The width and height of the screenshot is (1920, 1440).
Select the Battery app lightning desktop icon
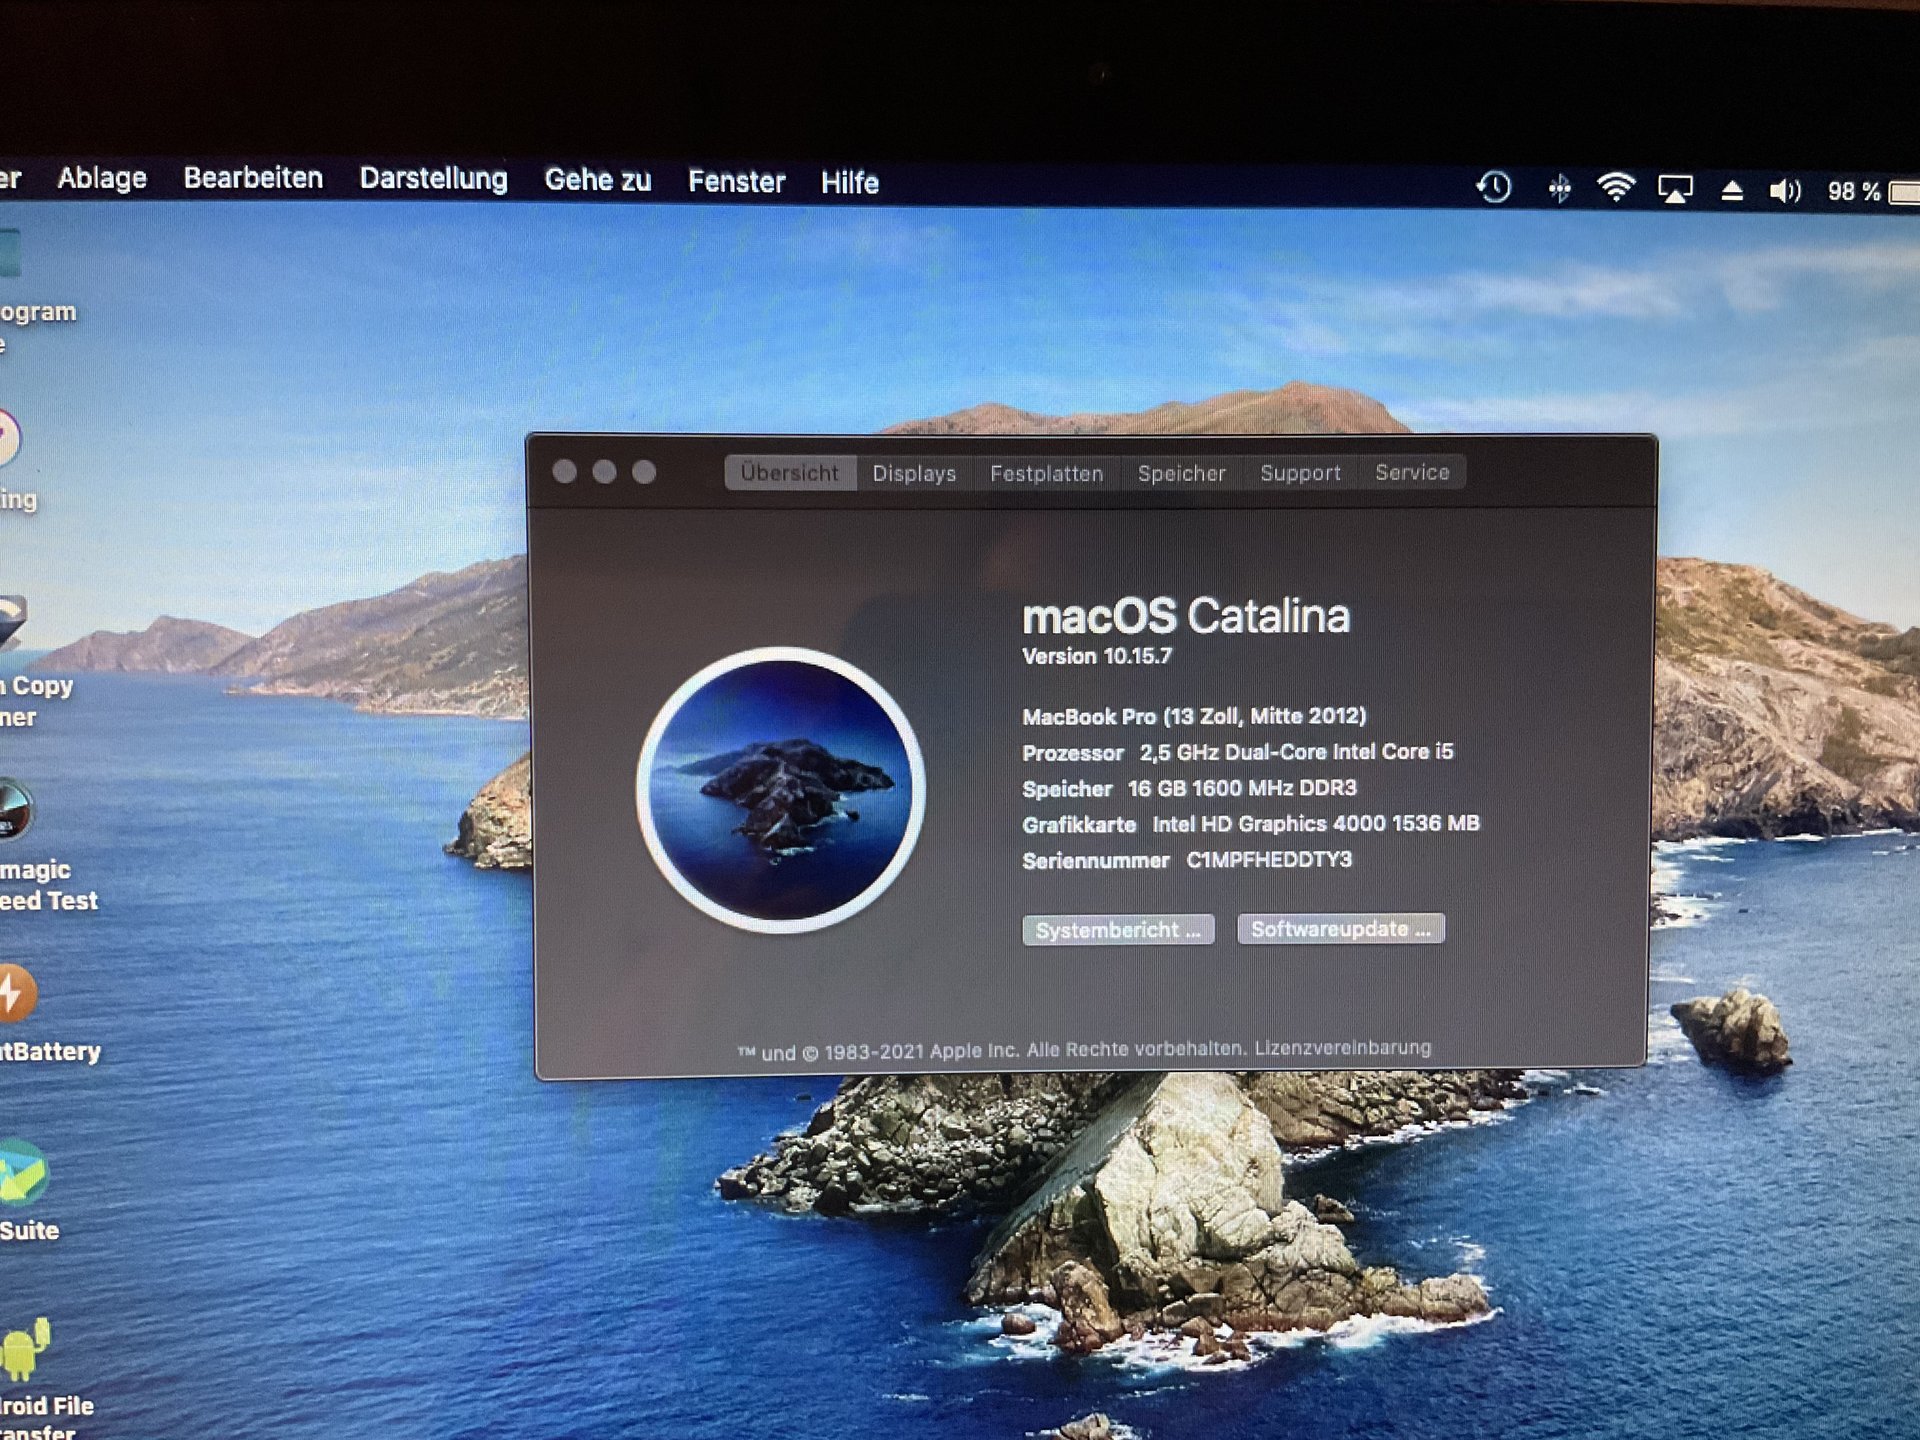click(x=17, y=993)
